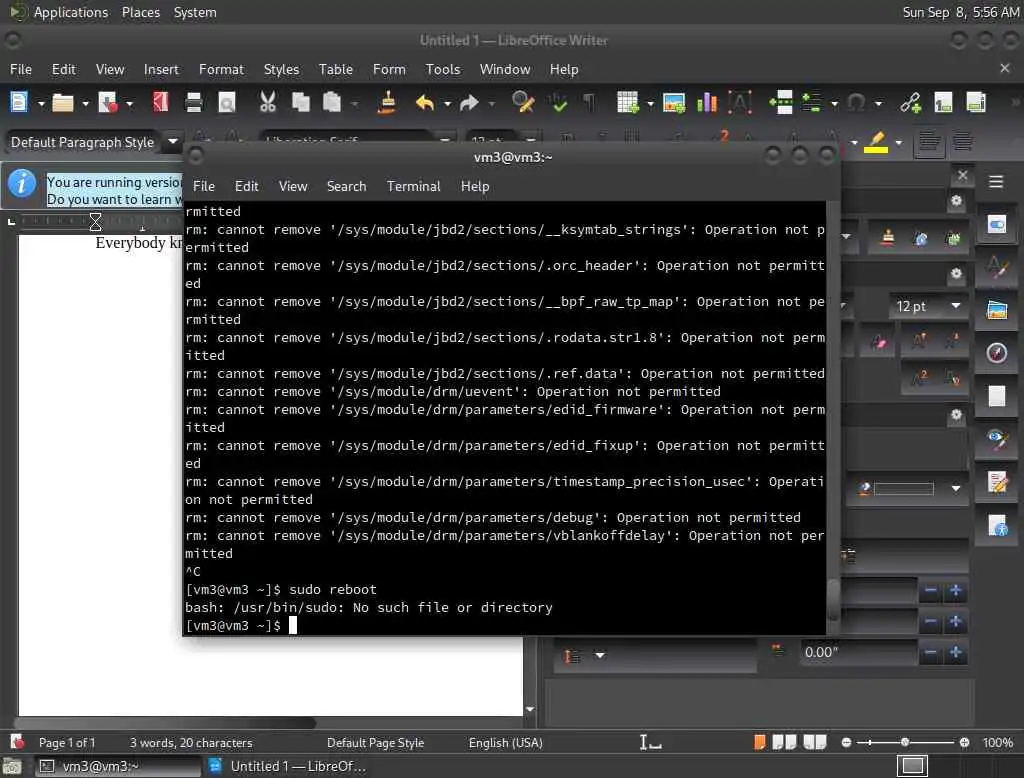Click the Undo arrow icon
This screenshot has height=778, width=1024.
pos(425,103)
